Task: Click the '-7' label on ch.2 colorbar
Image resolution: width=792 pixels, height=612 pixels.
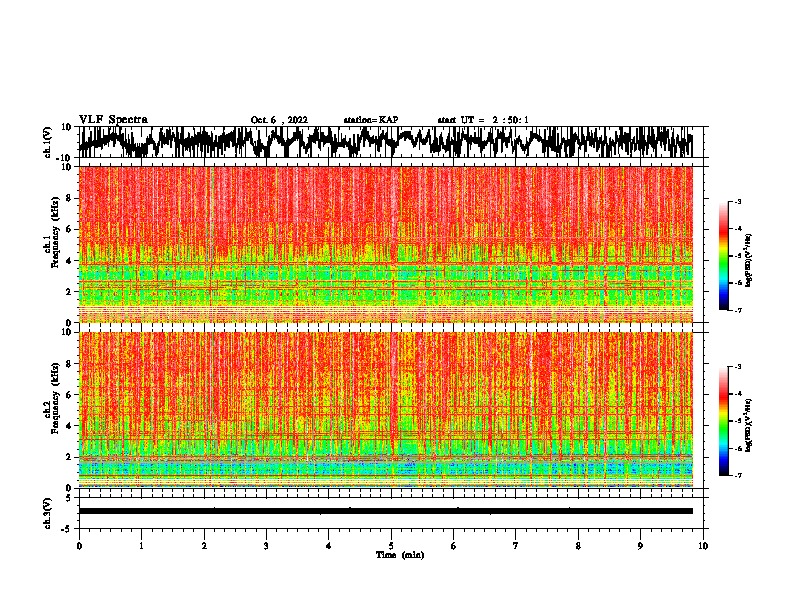Action: [x=737, y=475]
